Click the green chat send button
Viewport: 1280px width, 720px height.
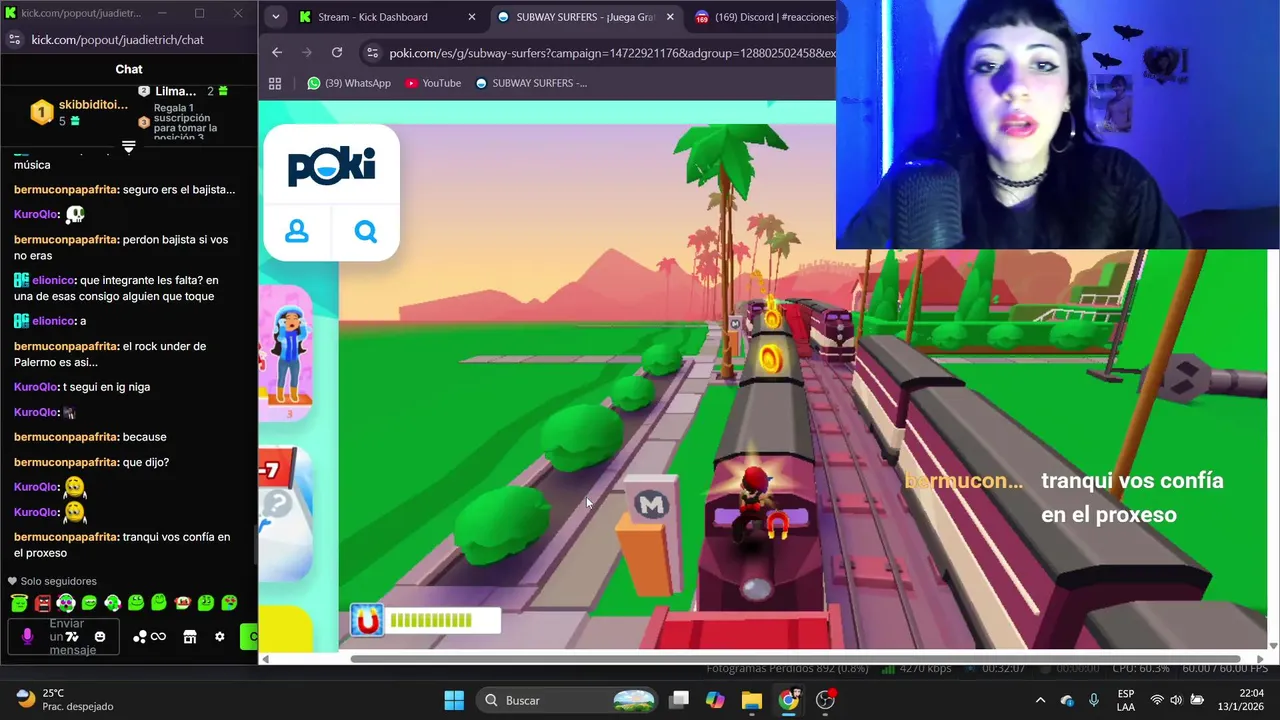click(250, 636)
